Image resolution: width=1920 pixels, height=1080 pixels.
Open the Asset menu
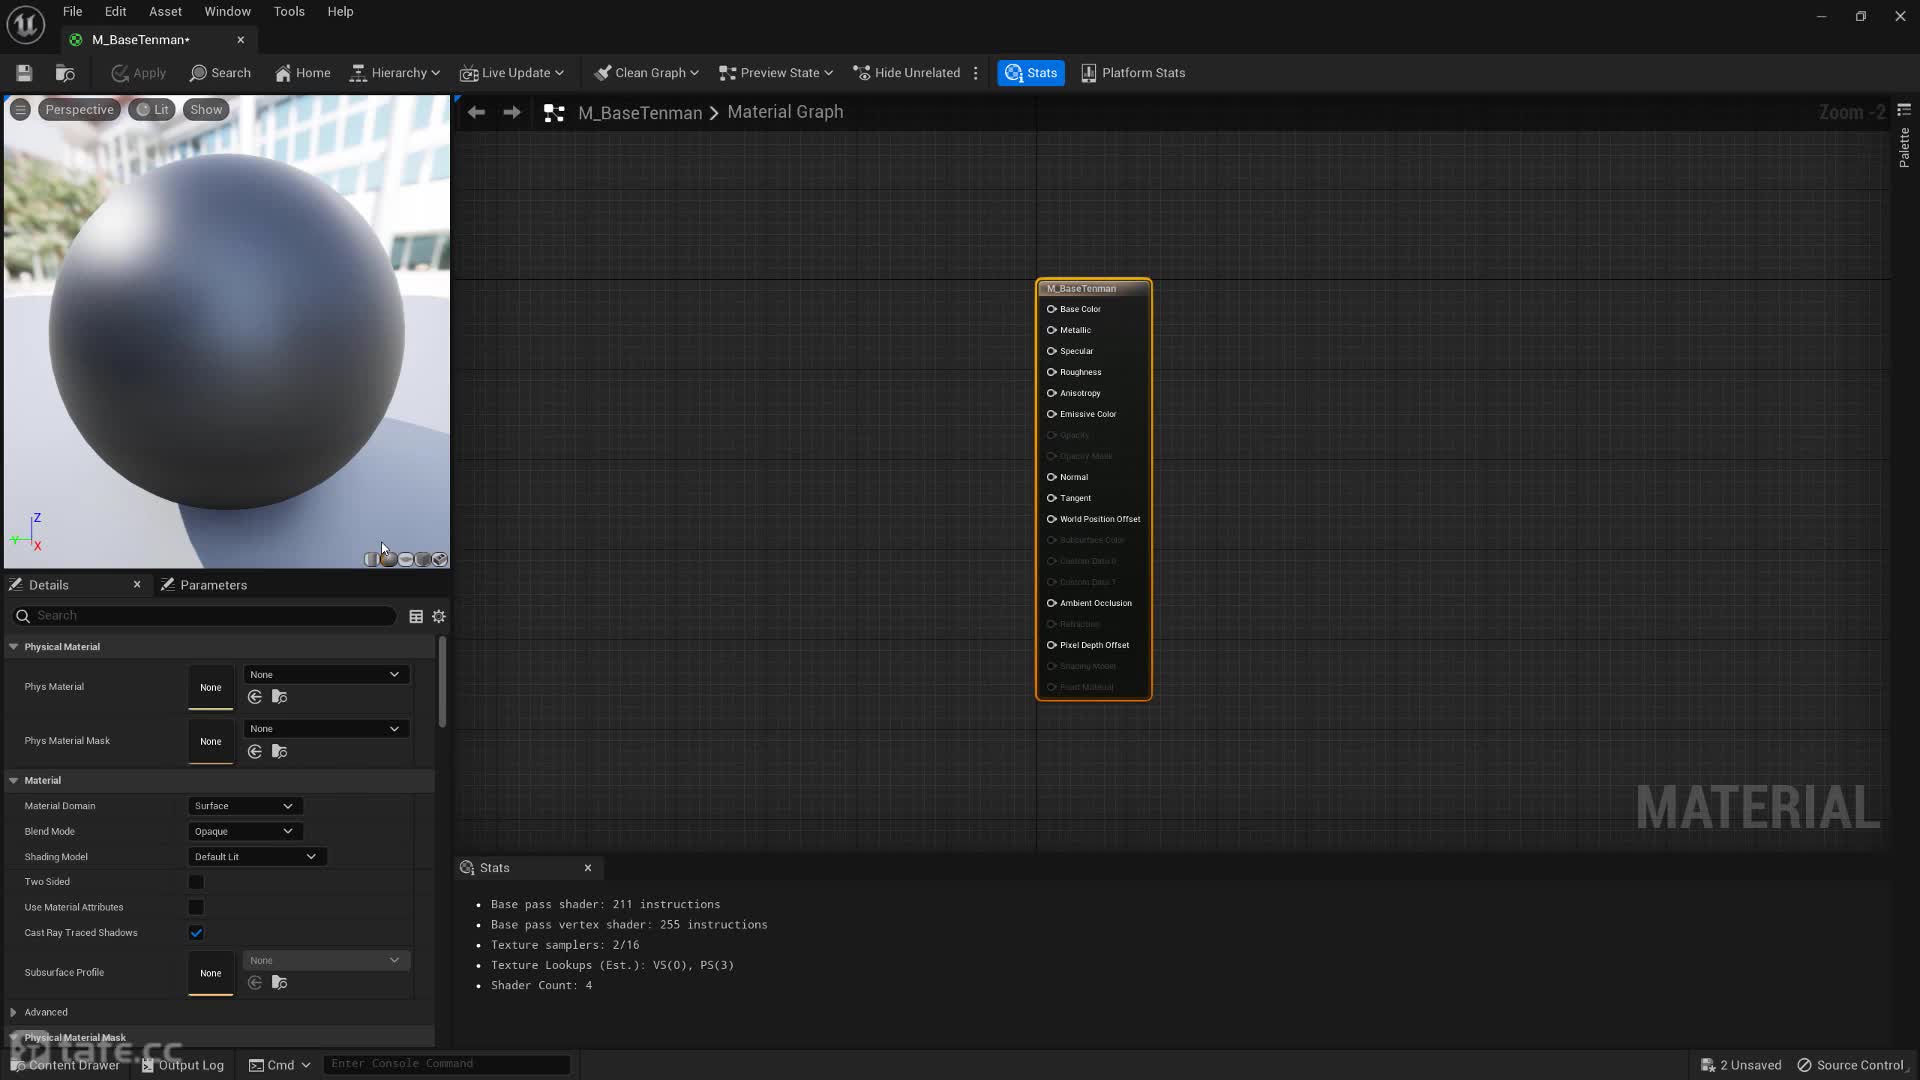click(x=166, y=12)
